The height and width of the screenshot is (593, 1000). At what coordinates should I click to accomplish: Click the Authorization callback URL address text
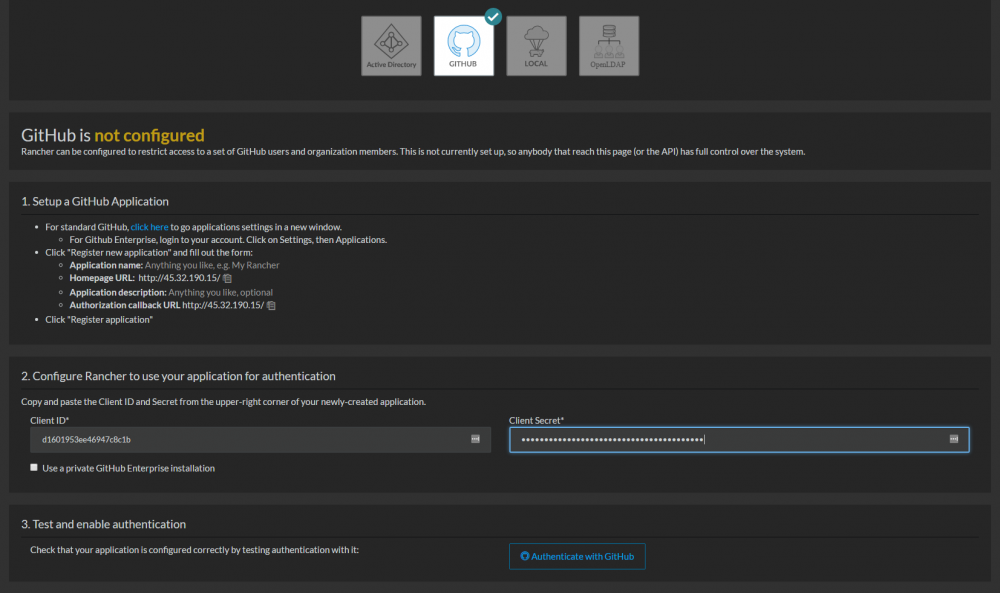pos(223,305)
